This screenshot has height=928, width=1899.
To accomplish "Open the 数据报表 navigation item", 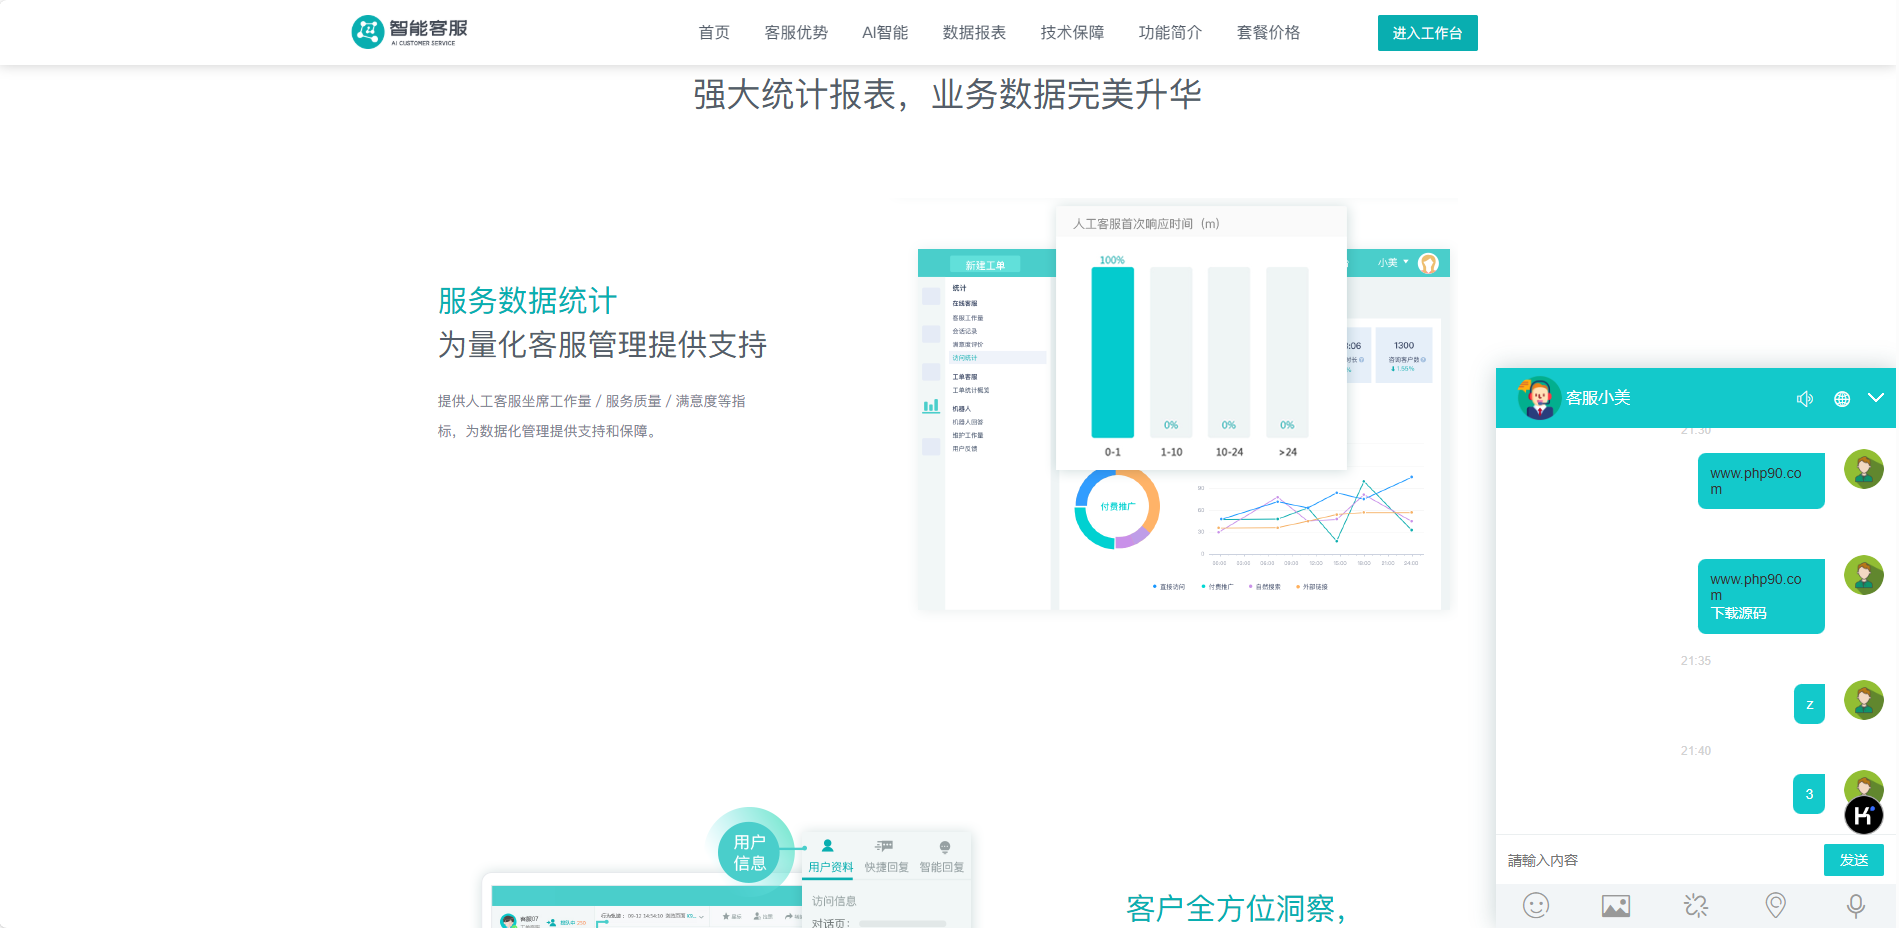I will pyautogui.click(x=973, y=33).
